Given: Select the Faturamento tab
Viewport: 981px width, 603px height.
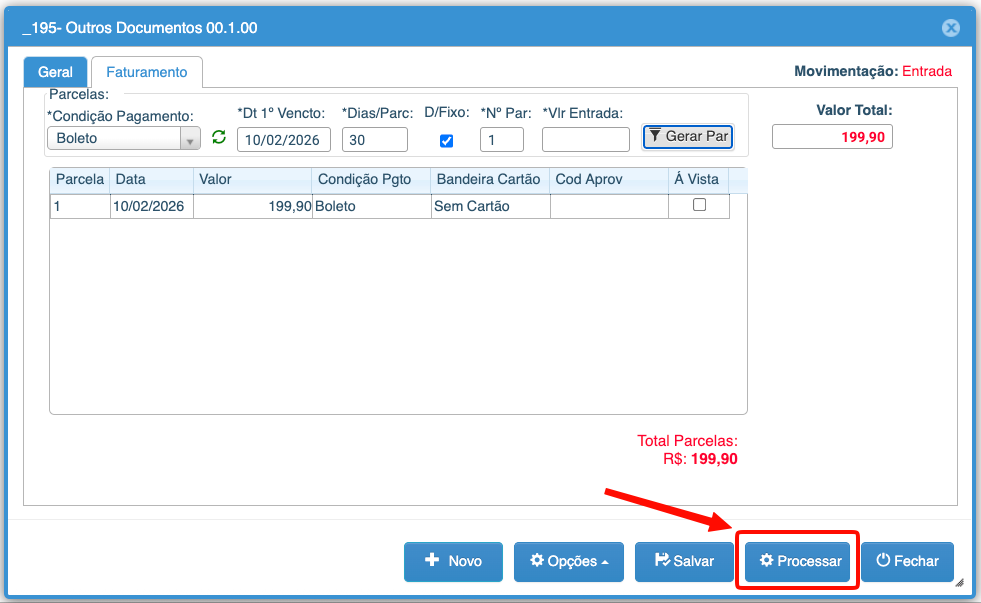Looking at the screenshot, I should pyautogui.click(x=147, y=72).
